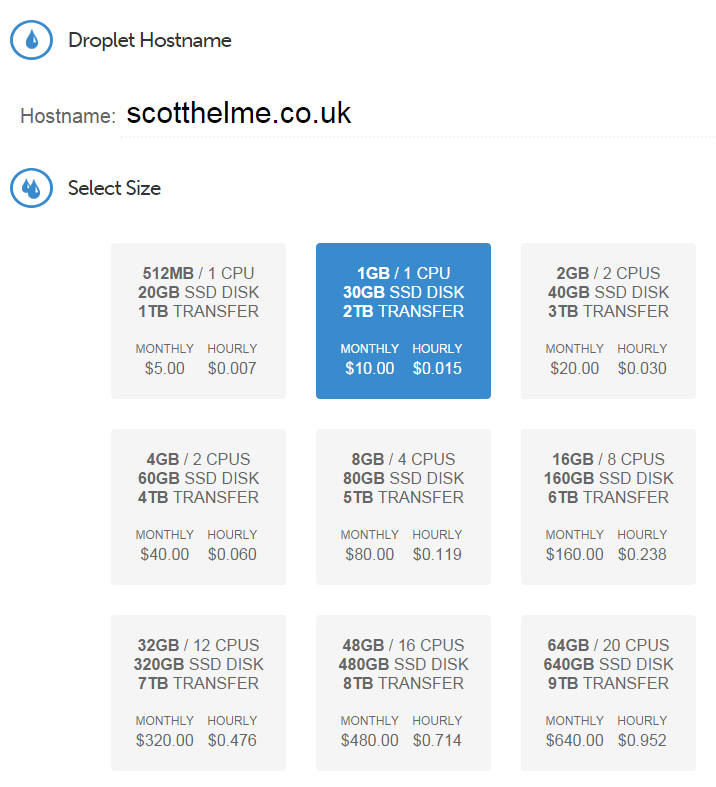Select the 1GB / 1 CPU plan

pyautogui.click(x=403, y=320)
